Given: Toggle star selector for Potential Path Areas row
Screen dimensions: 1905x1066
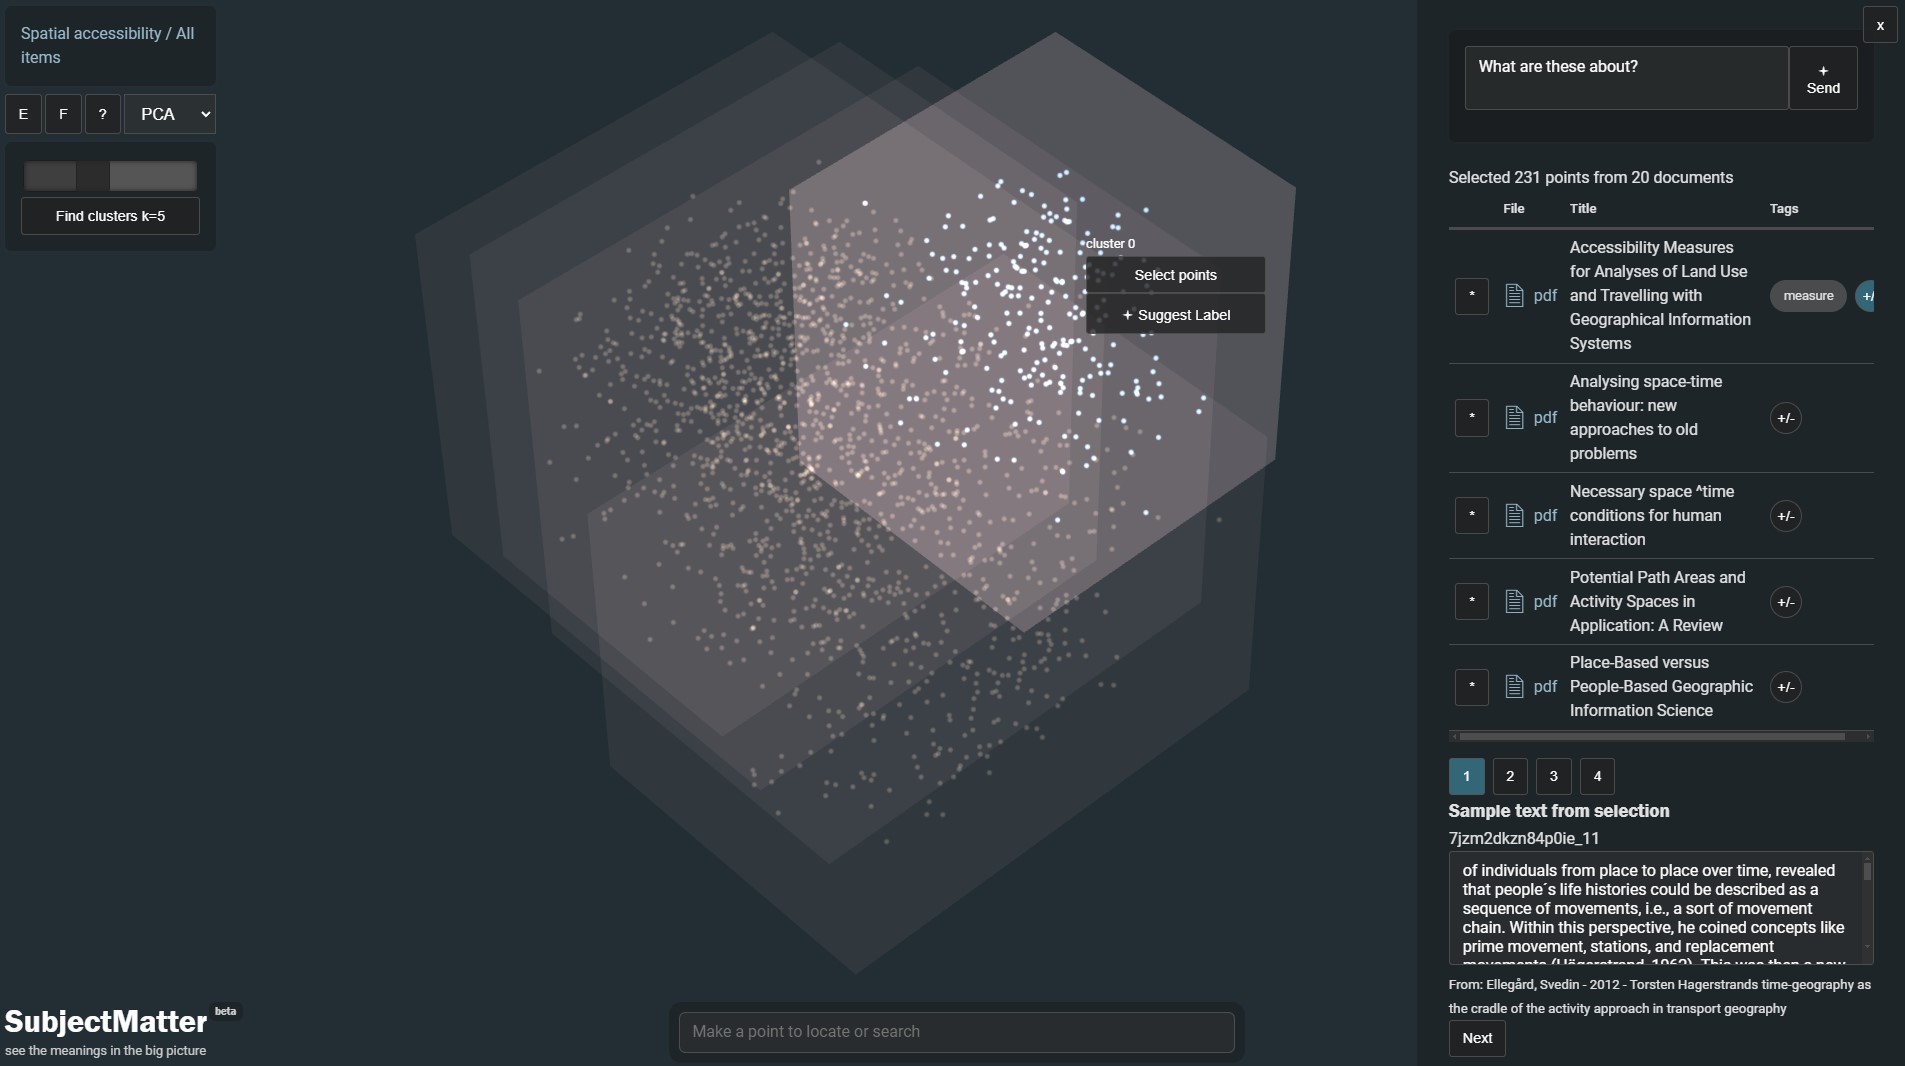Looking at the screenshot, I should click(1471, 602).
